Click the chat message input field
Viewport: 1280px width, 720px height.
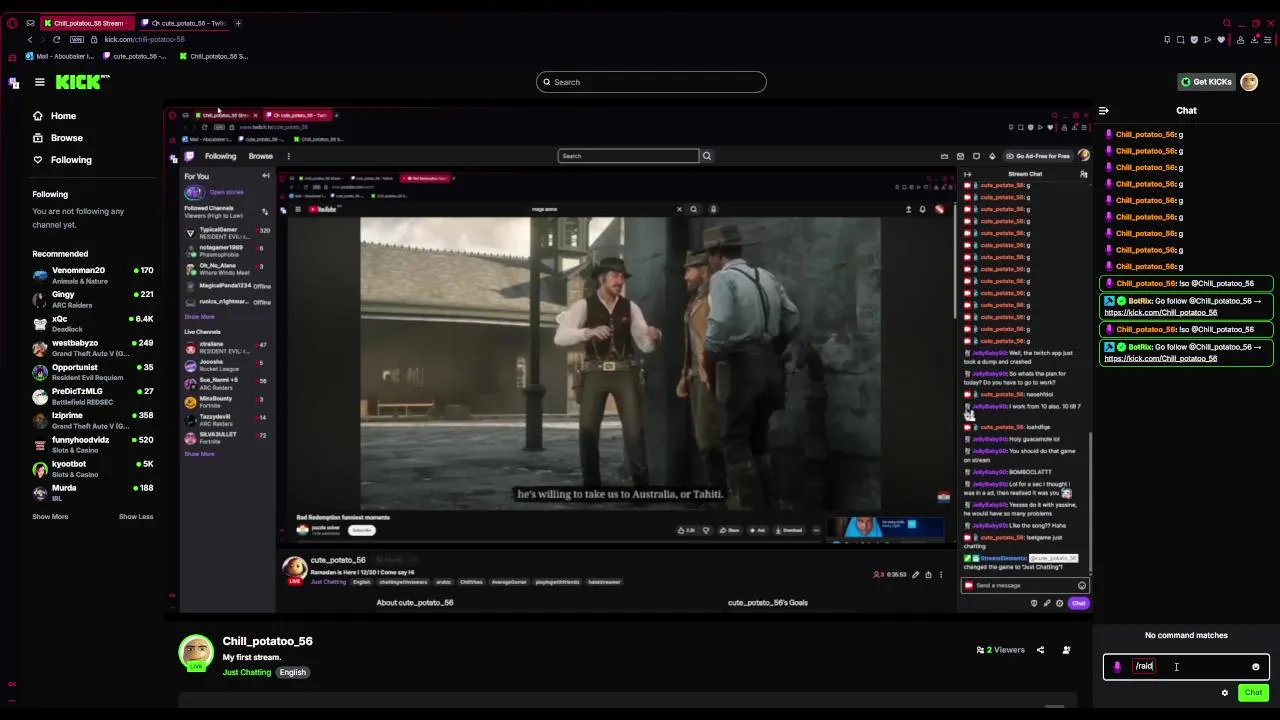click(x=1187, y=667)
